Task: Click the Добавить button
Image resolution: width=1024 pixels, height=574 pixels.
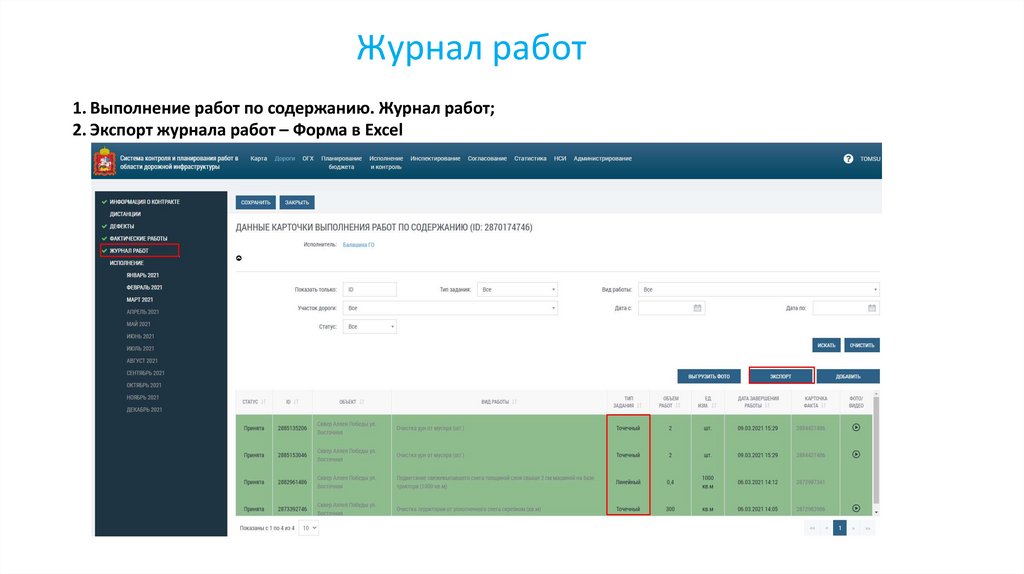Action: click(x=848, y=376)
